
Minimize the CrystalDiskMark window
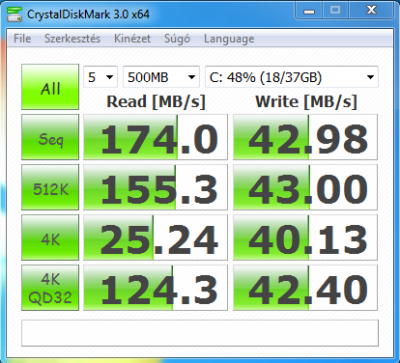coord(310,11)
